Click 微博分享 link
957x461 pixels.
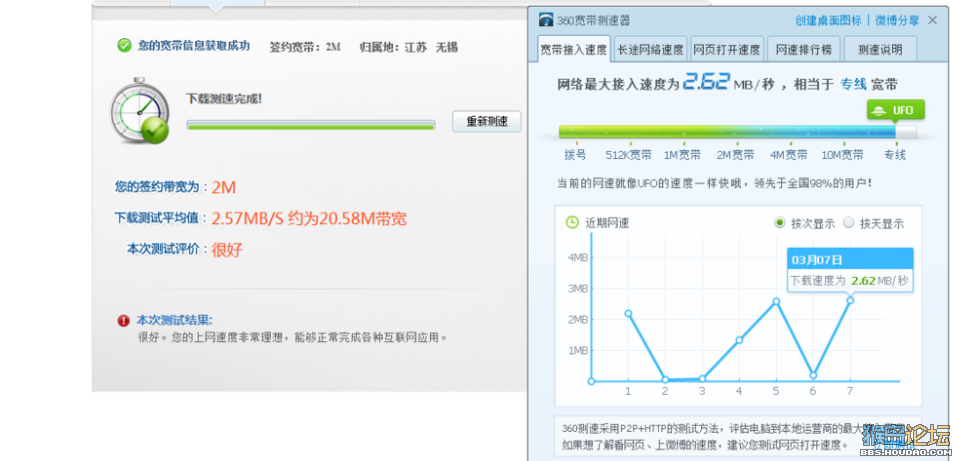click(897, 20)
